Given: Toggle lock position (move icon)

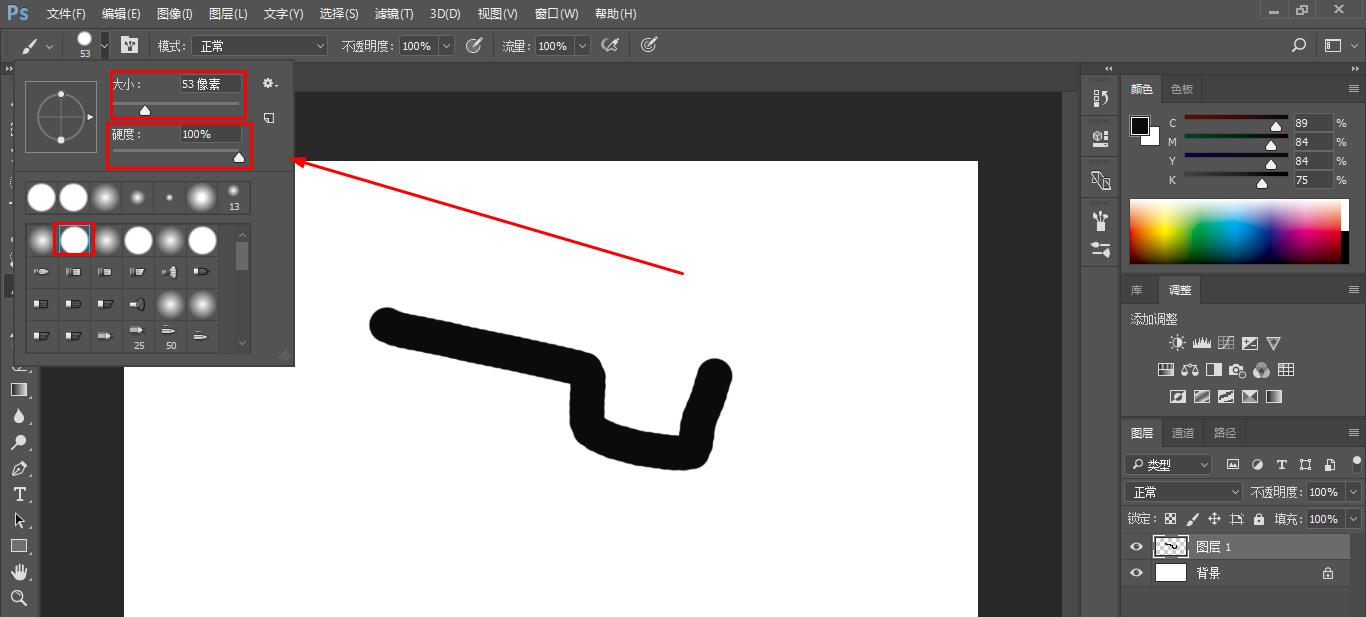Looking at the screenshot, I should pos(1214,519).
